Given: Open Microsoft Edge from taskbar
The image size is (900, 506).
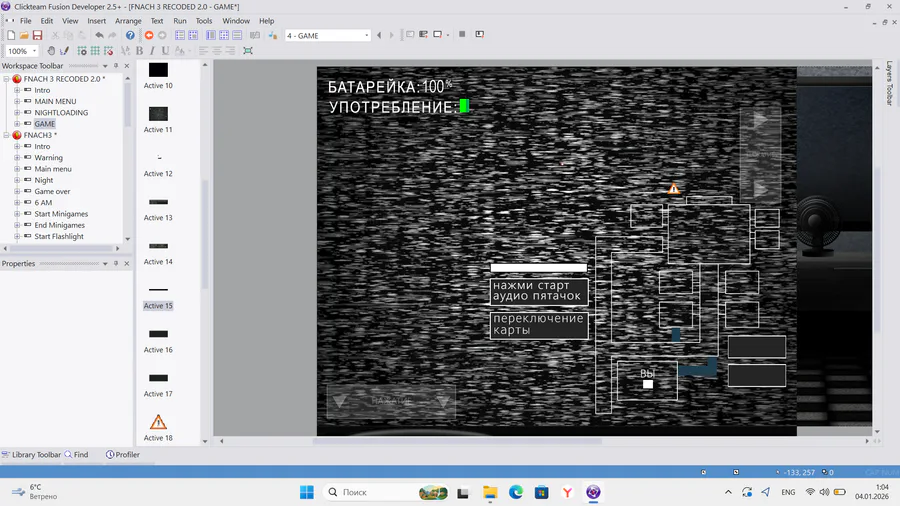Looking at the screenshot, I should pos(515,492).
